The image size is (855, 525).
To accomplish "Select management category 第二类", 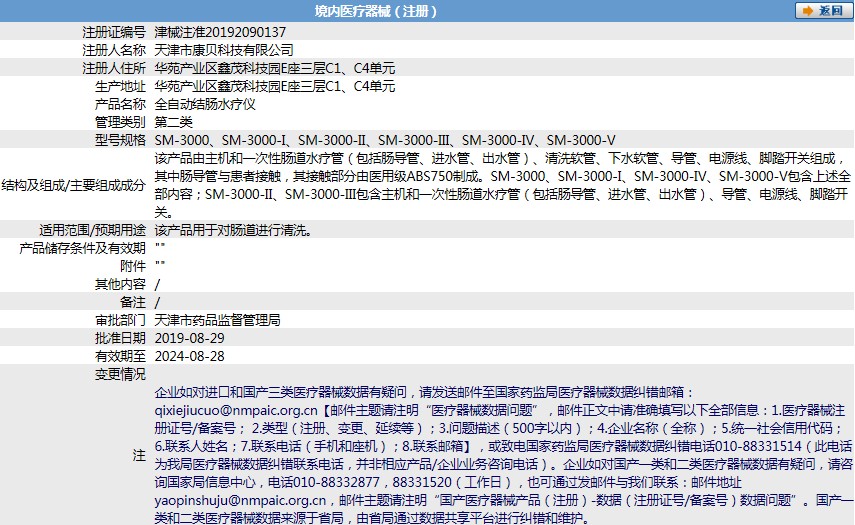I will coord(173,122).
